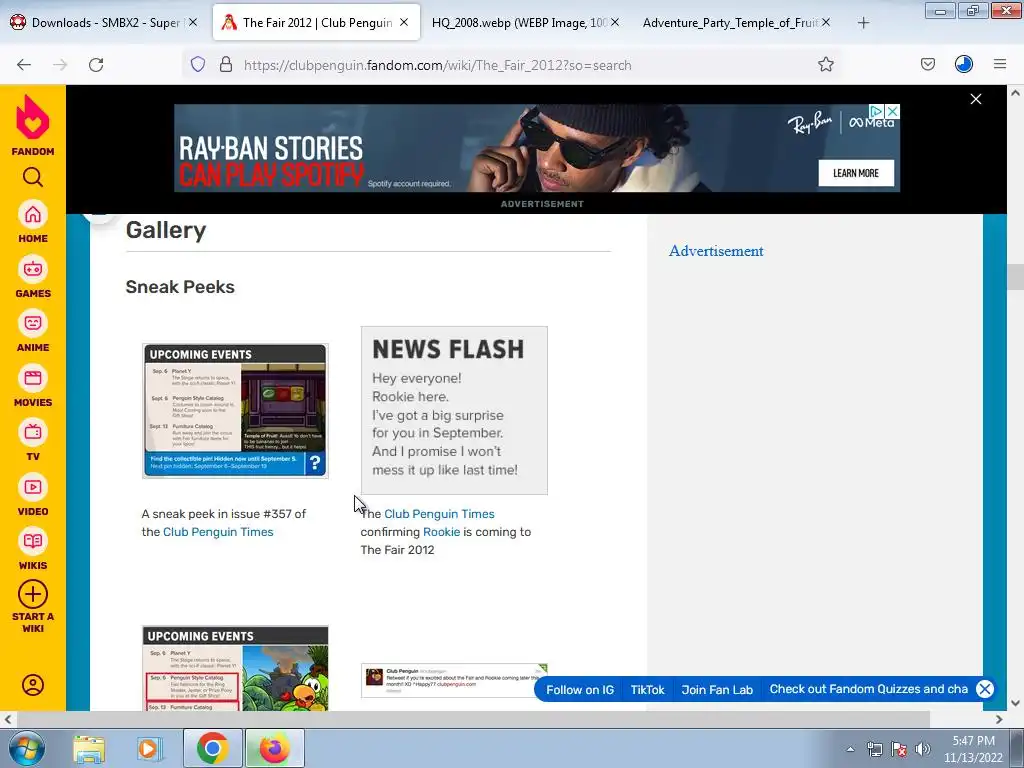Click the horizontal scrollbar left arrow
1024x768 pixels.
point(8,719)
